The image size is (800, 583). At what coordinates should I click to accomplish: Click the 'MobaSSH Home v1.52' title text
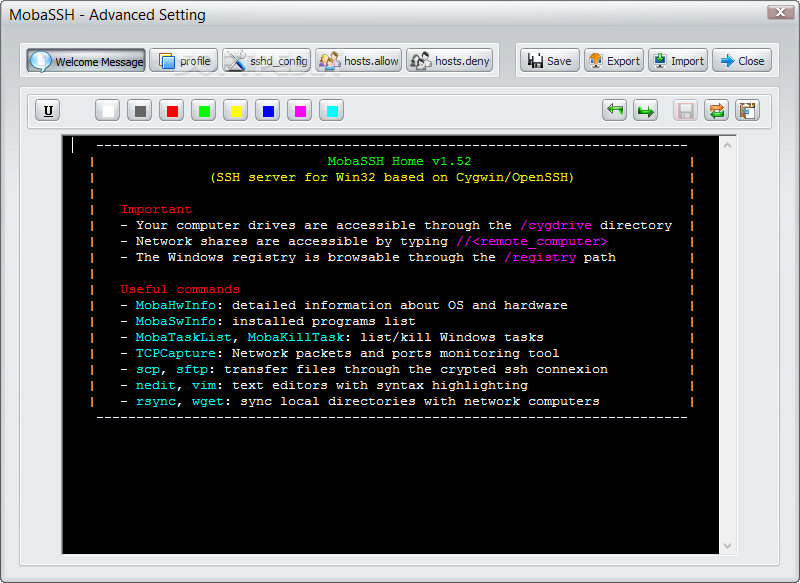pyautogui.click(x=399, y=161)
